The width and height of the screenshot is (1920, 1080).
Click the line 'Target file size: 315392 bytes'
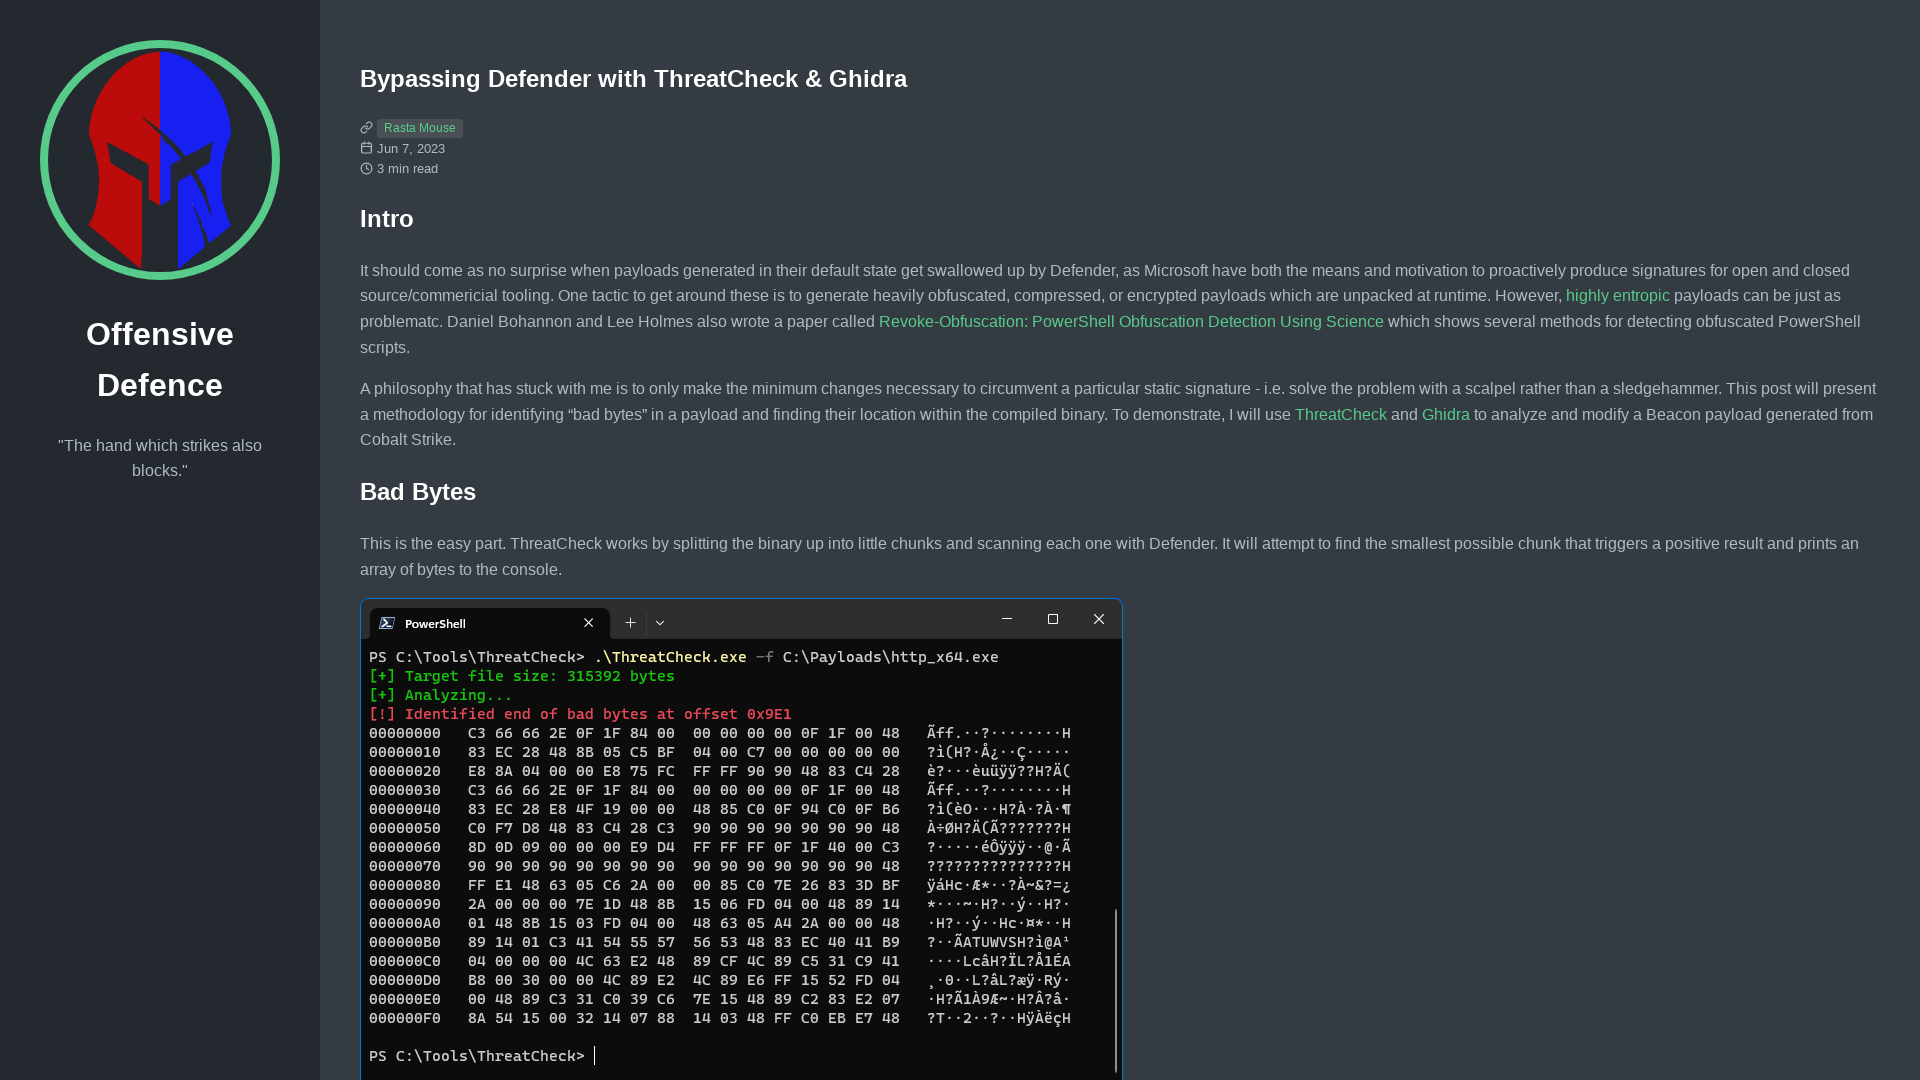click(x=522, y=677)
